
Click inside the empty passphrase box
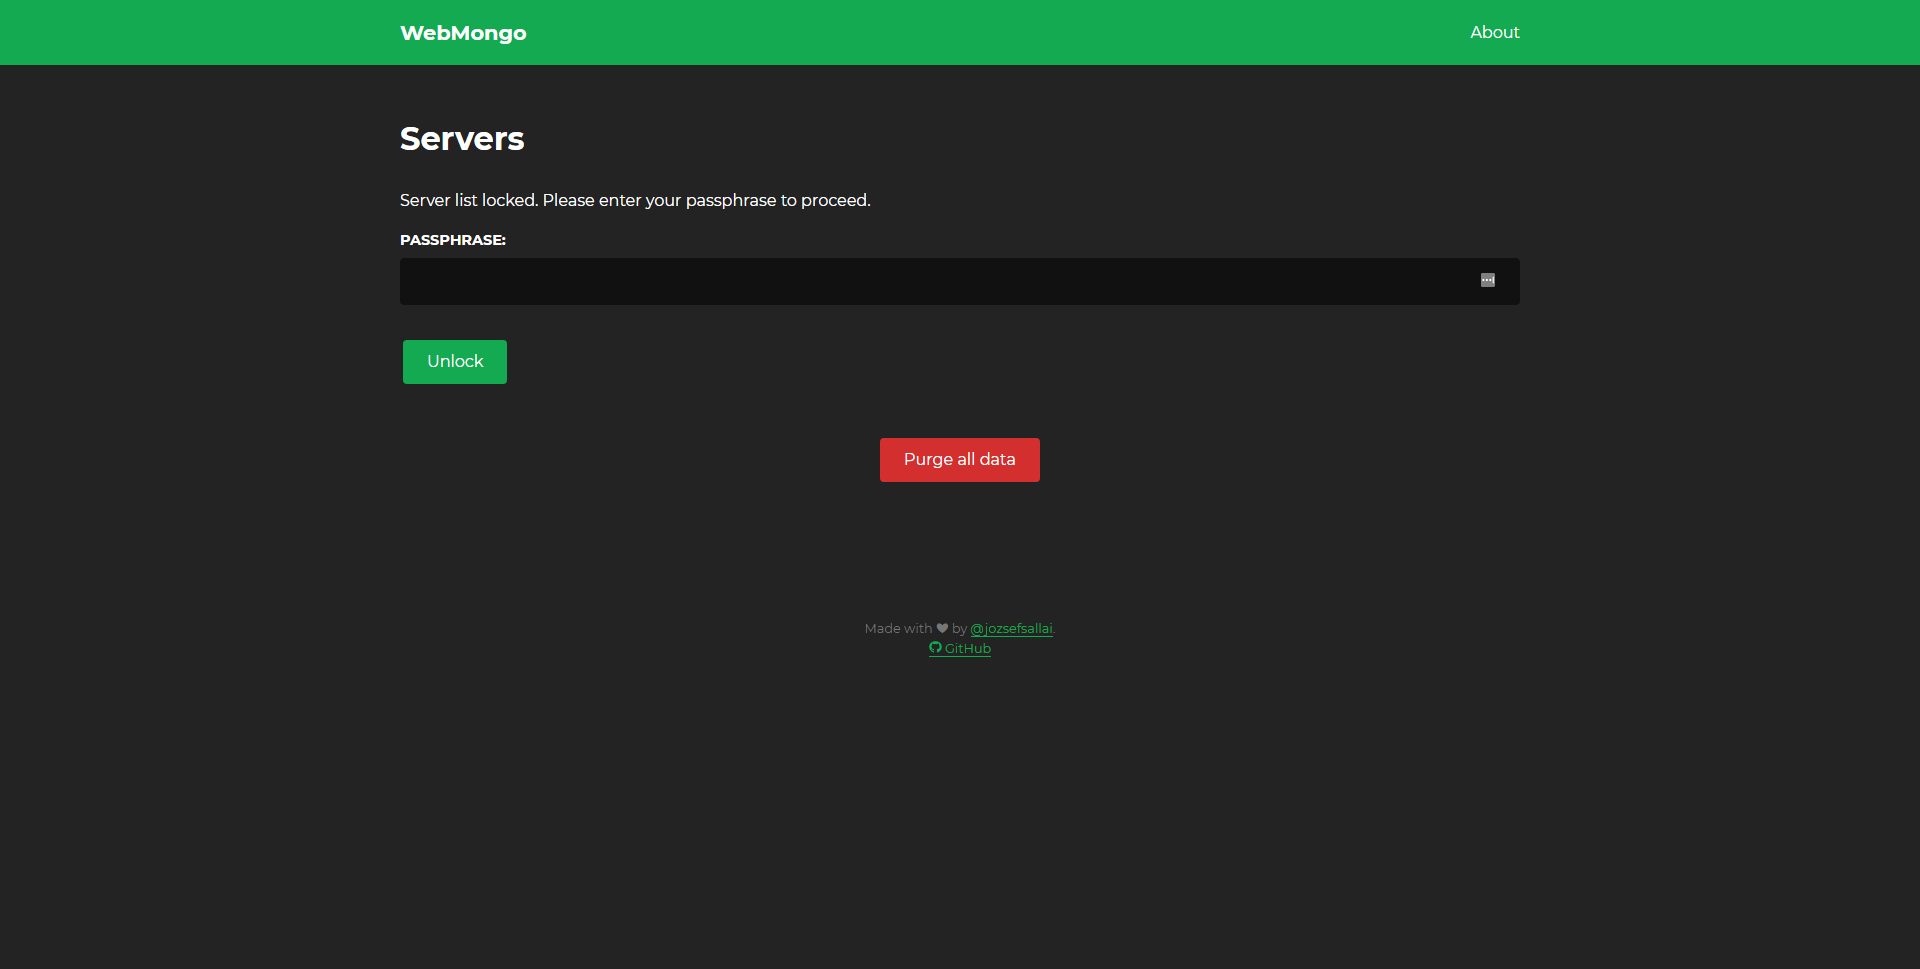[x=900, y=281]
